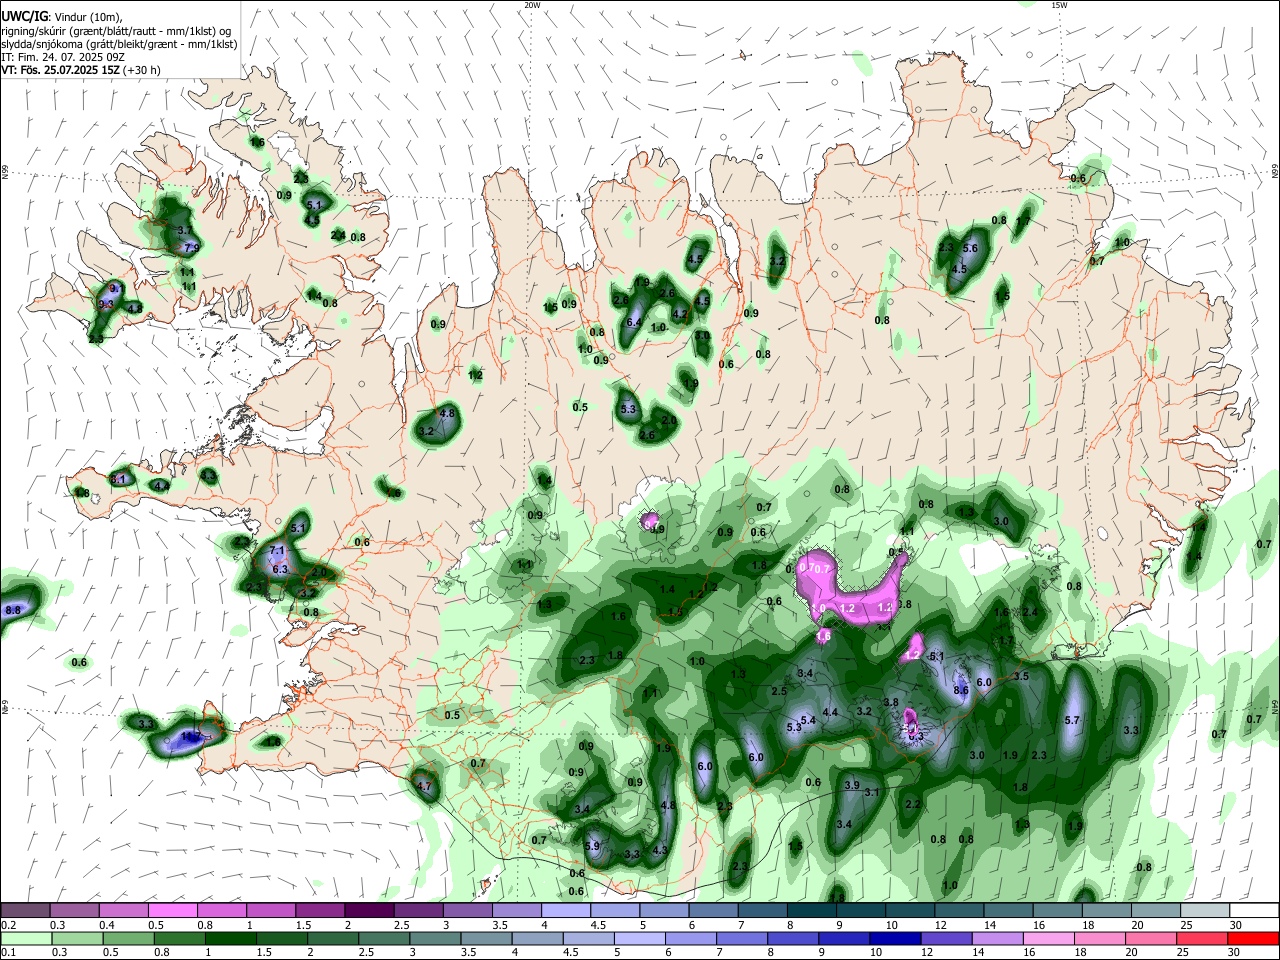The height and width of the screenshot is (960, 1280).
Task: Click the 5.9 precipitation value near the south coast
Action: (591, 846)
